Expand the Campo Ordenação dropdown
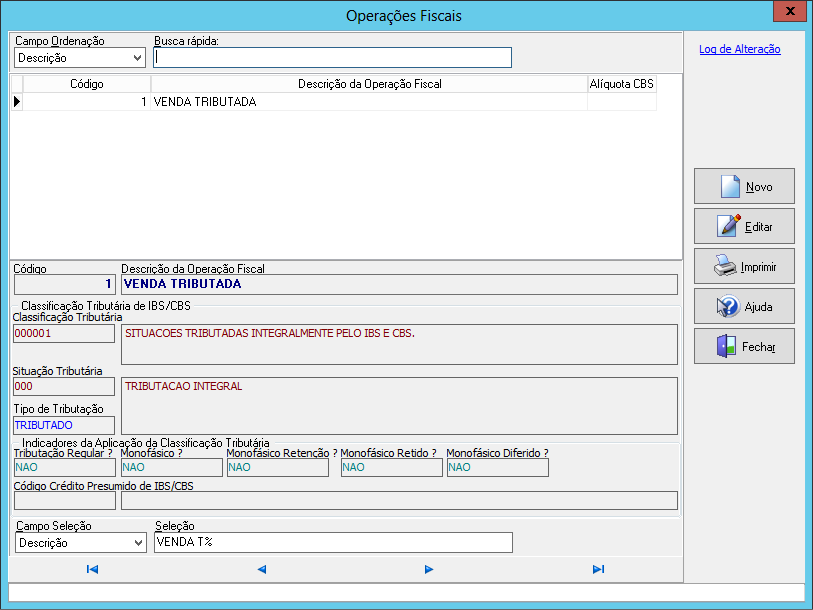 (x=137, y=58)
